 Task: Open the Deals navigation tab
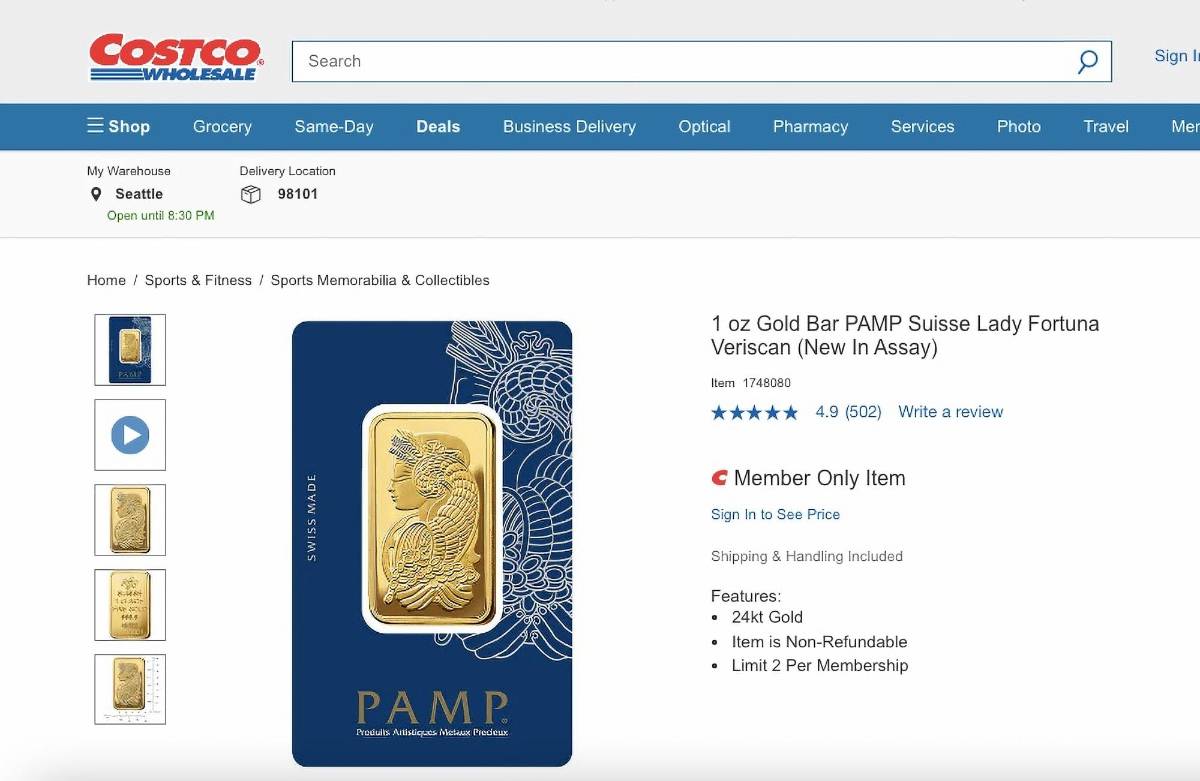pos(438,126)
